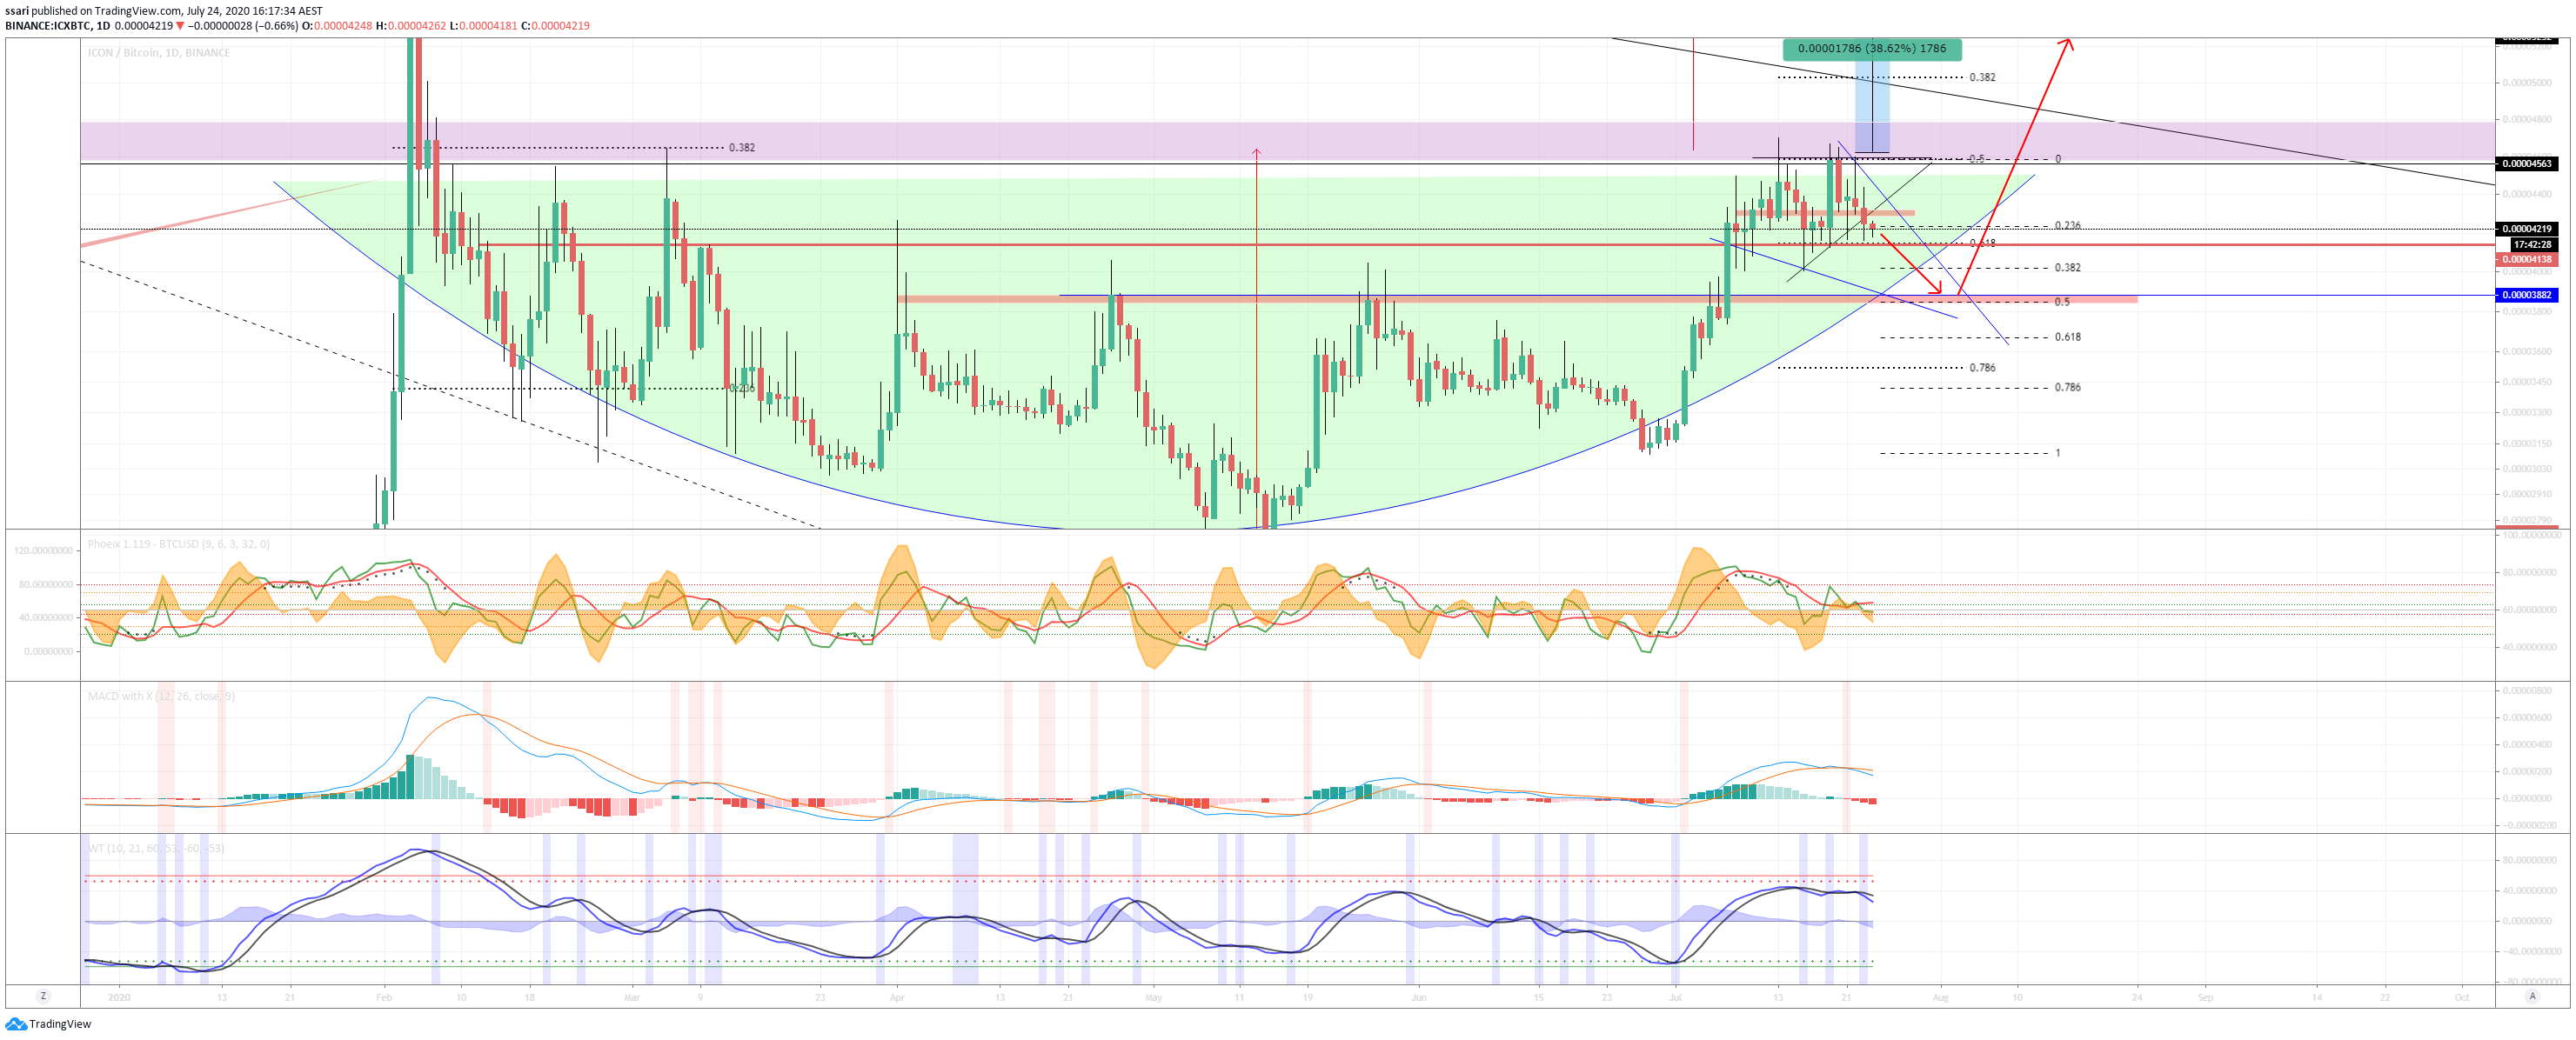The height and width of the screenshot is (1040, 2576).
Task: Click the close value C:0.00004219
Action: click(555, 26)
